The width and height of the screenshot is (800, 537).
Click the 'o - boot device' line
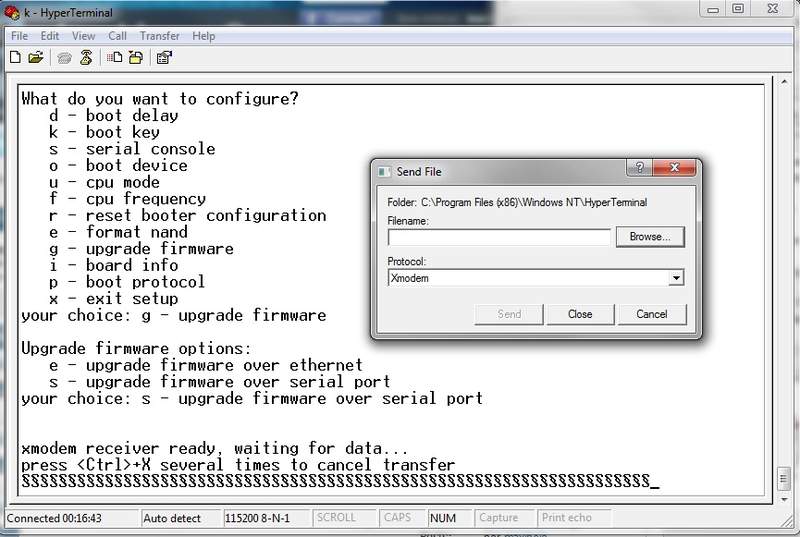(x=118, y=166)
